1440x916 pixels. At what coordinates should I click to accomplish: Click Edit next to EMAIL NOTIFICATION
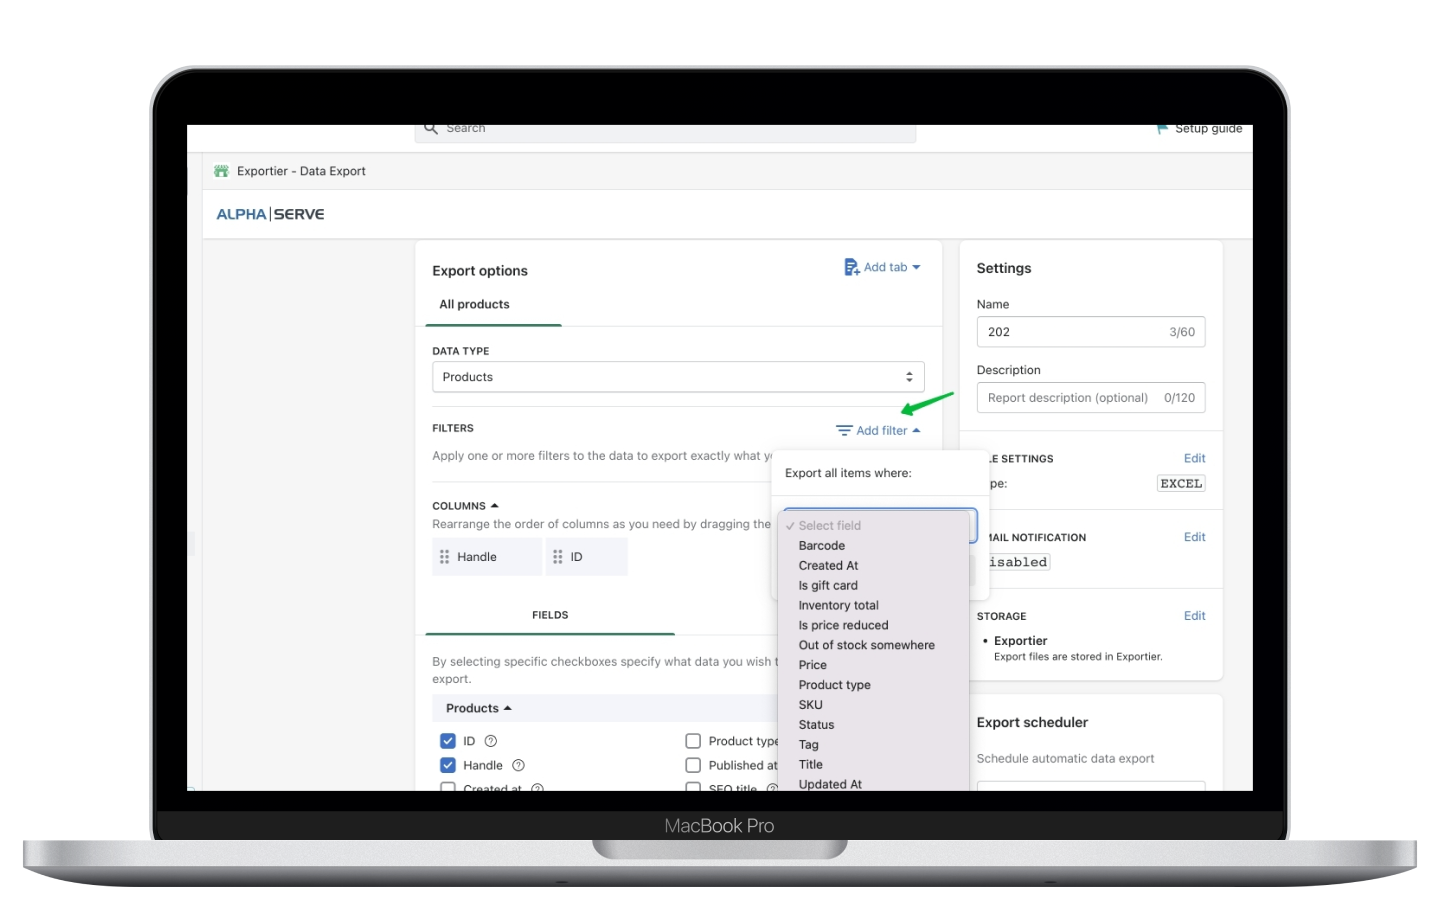[1194, 537]
